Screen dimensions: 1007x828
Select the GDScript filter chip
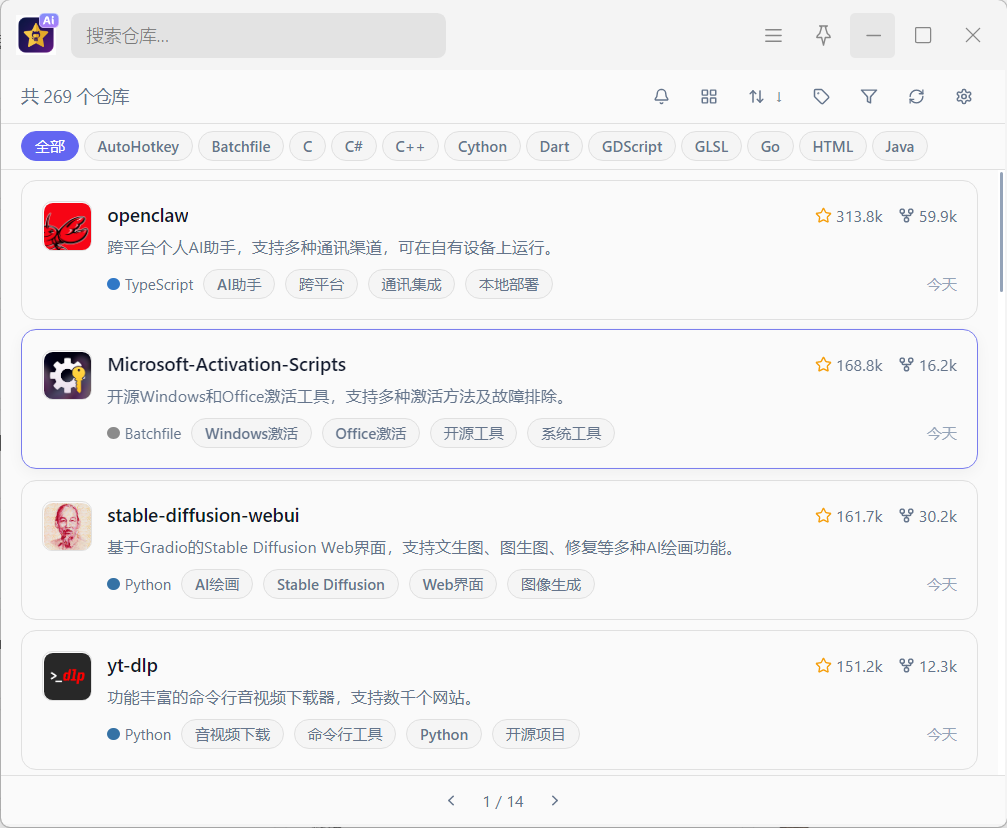click(x=632, y=147)
